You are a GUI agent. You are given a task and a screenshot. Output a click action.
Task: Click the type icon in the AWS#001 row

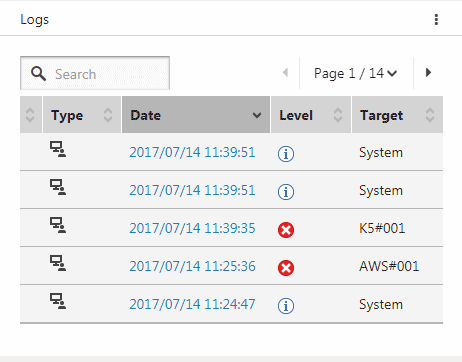58,263
